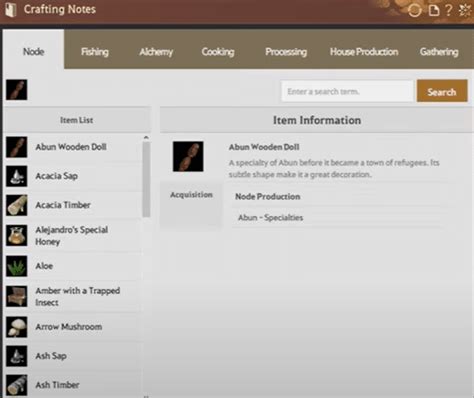Screen dimensions: 474x398
Task: Click the Crafting Notes window title
Action: [x=60, y=9]
